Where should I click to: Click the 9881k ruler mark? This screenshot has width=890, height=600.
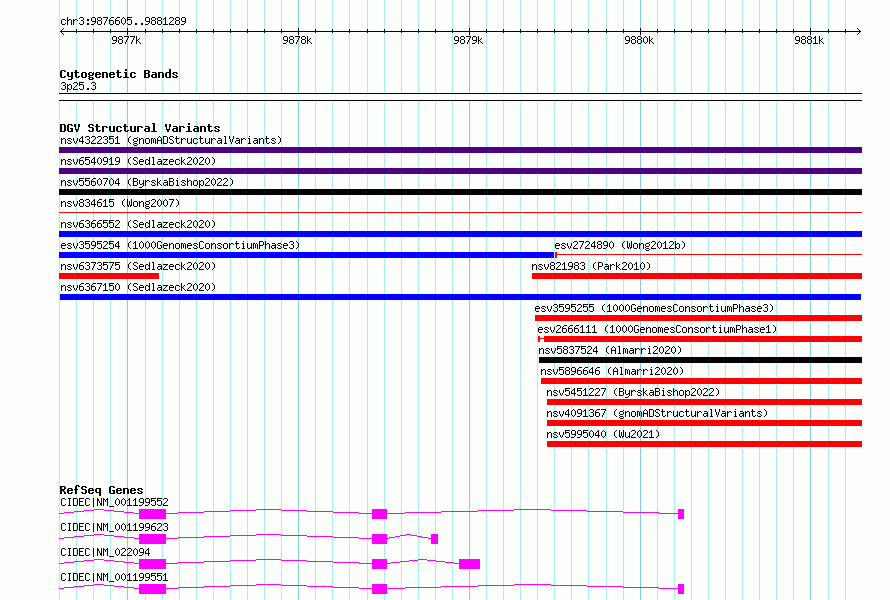coord(809,40)
